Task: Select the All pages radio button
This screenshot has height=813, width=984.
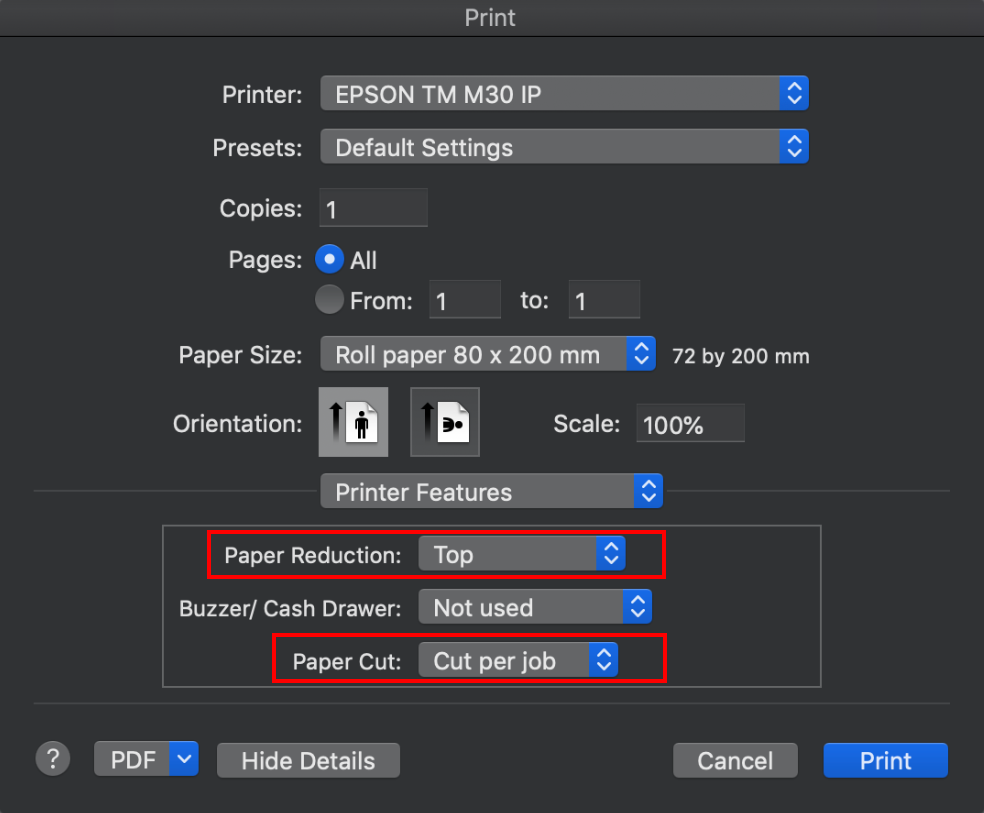Action: coord(329,259)
